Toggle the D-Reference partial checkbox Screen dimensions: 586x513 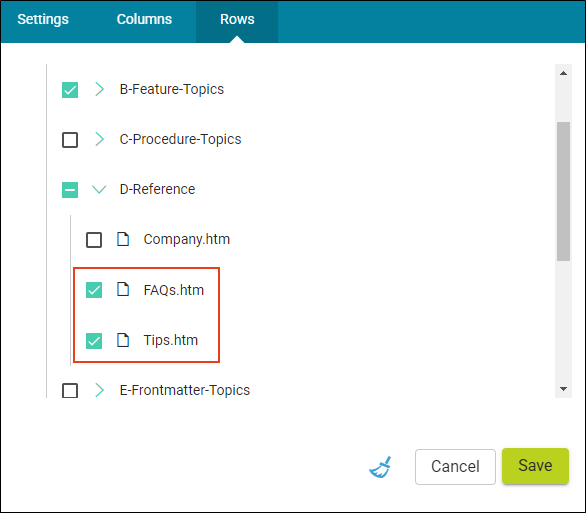click(x=70, y=190)
